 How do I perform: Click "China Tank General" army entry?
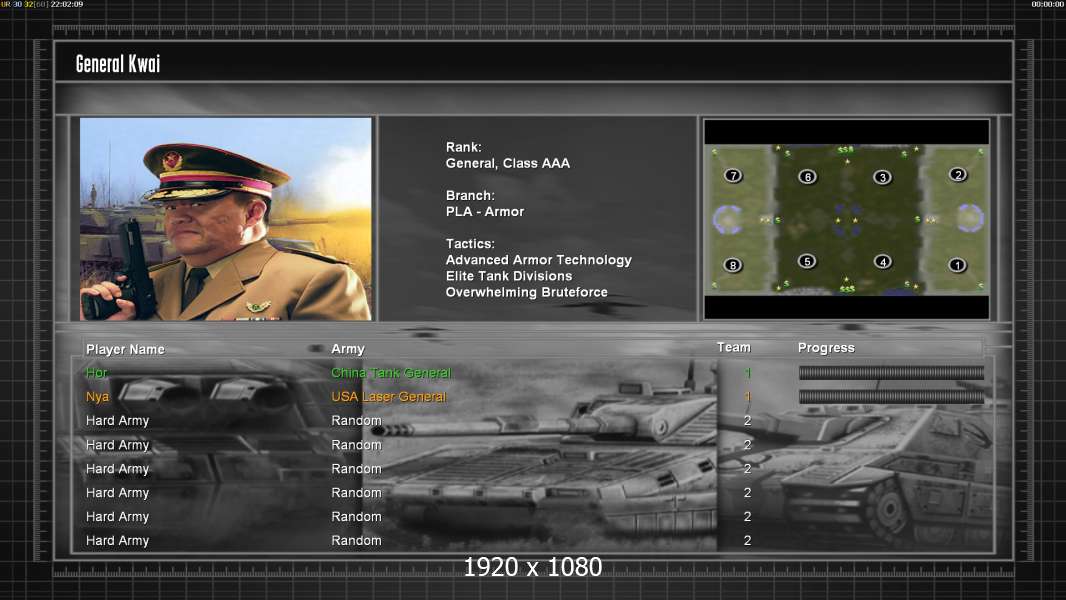[x=391, y=372]
